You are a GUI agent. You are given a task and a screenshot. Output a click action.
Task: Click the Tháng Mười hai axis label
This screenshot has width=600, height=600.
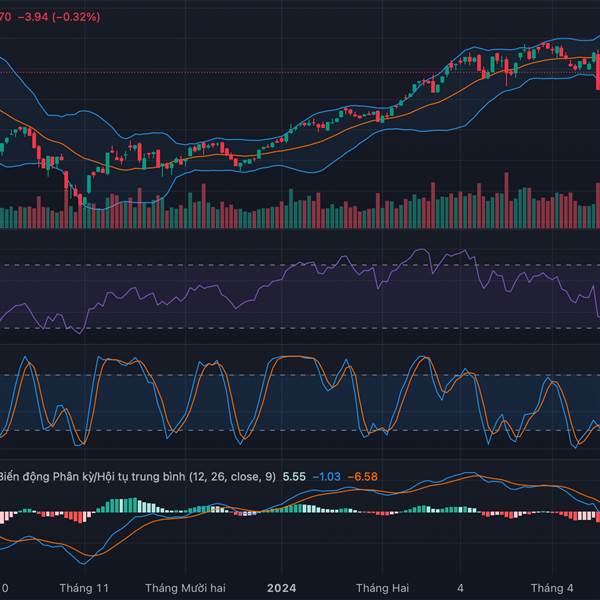tap(185, 588)
